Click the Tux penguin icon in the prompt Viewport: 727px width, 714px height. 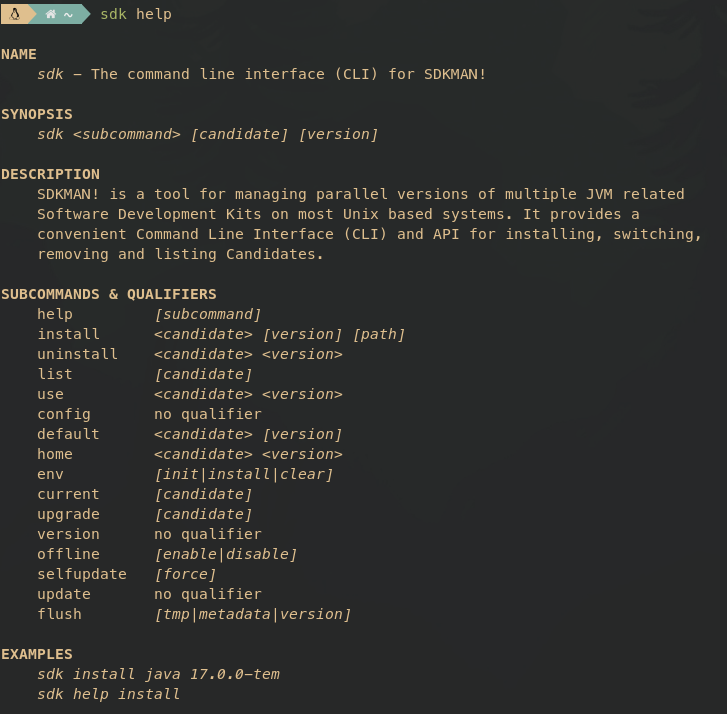click(x=13, y=14)
